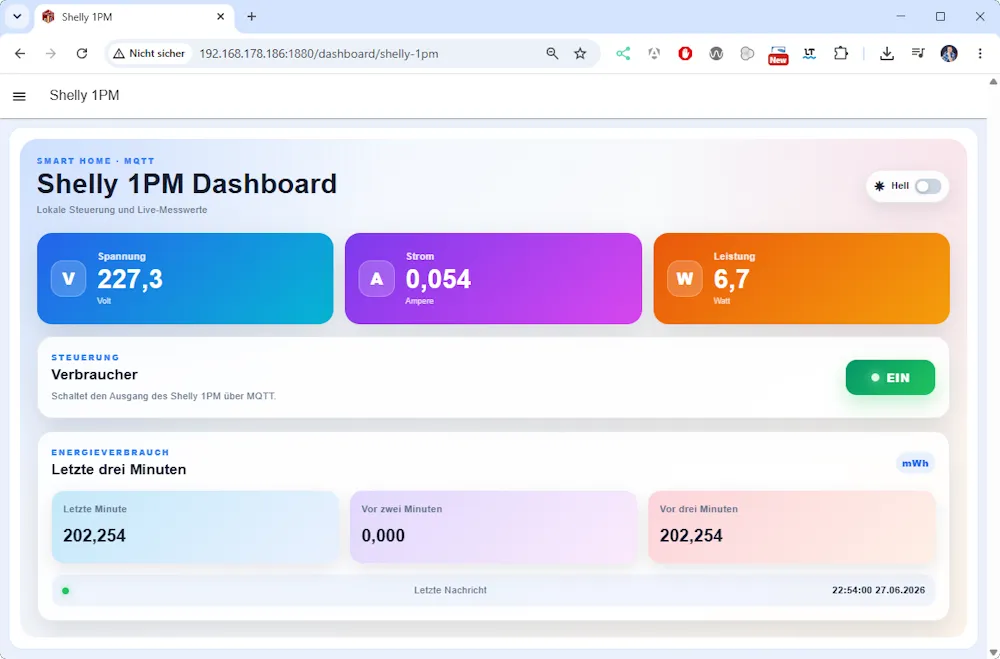Click the A icon on Strom card
This screenshot has width=1000, height=659.
click(x=377, y=279)
